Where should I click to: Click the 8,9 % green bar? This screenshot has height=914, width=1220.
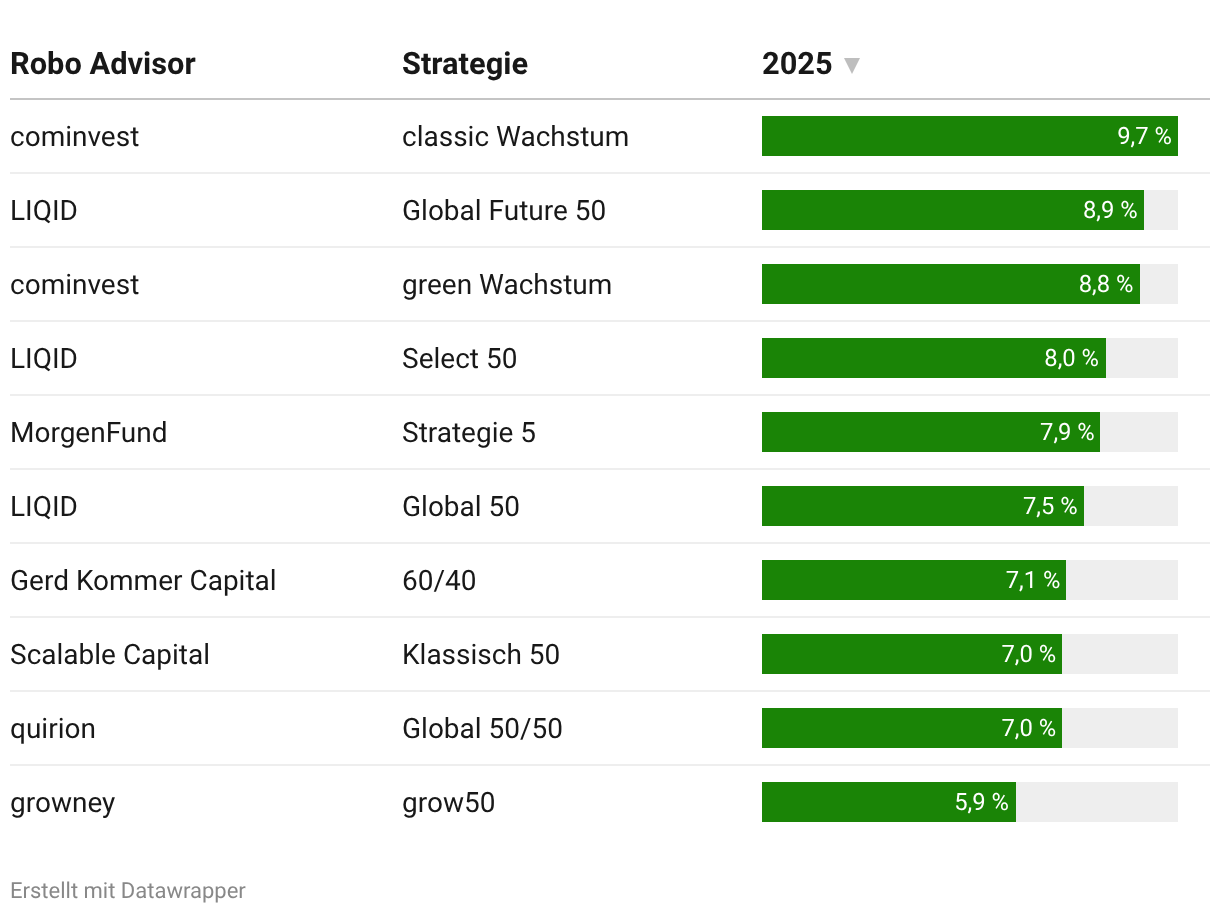point(951,210)
